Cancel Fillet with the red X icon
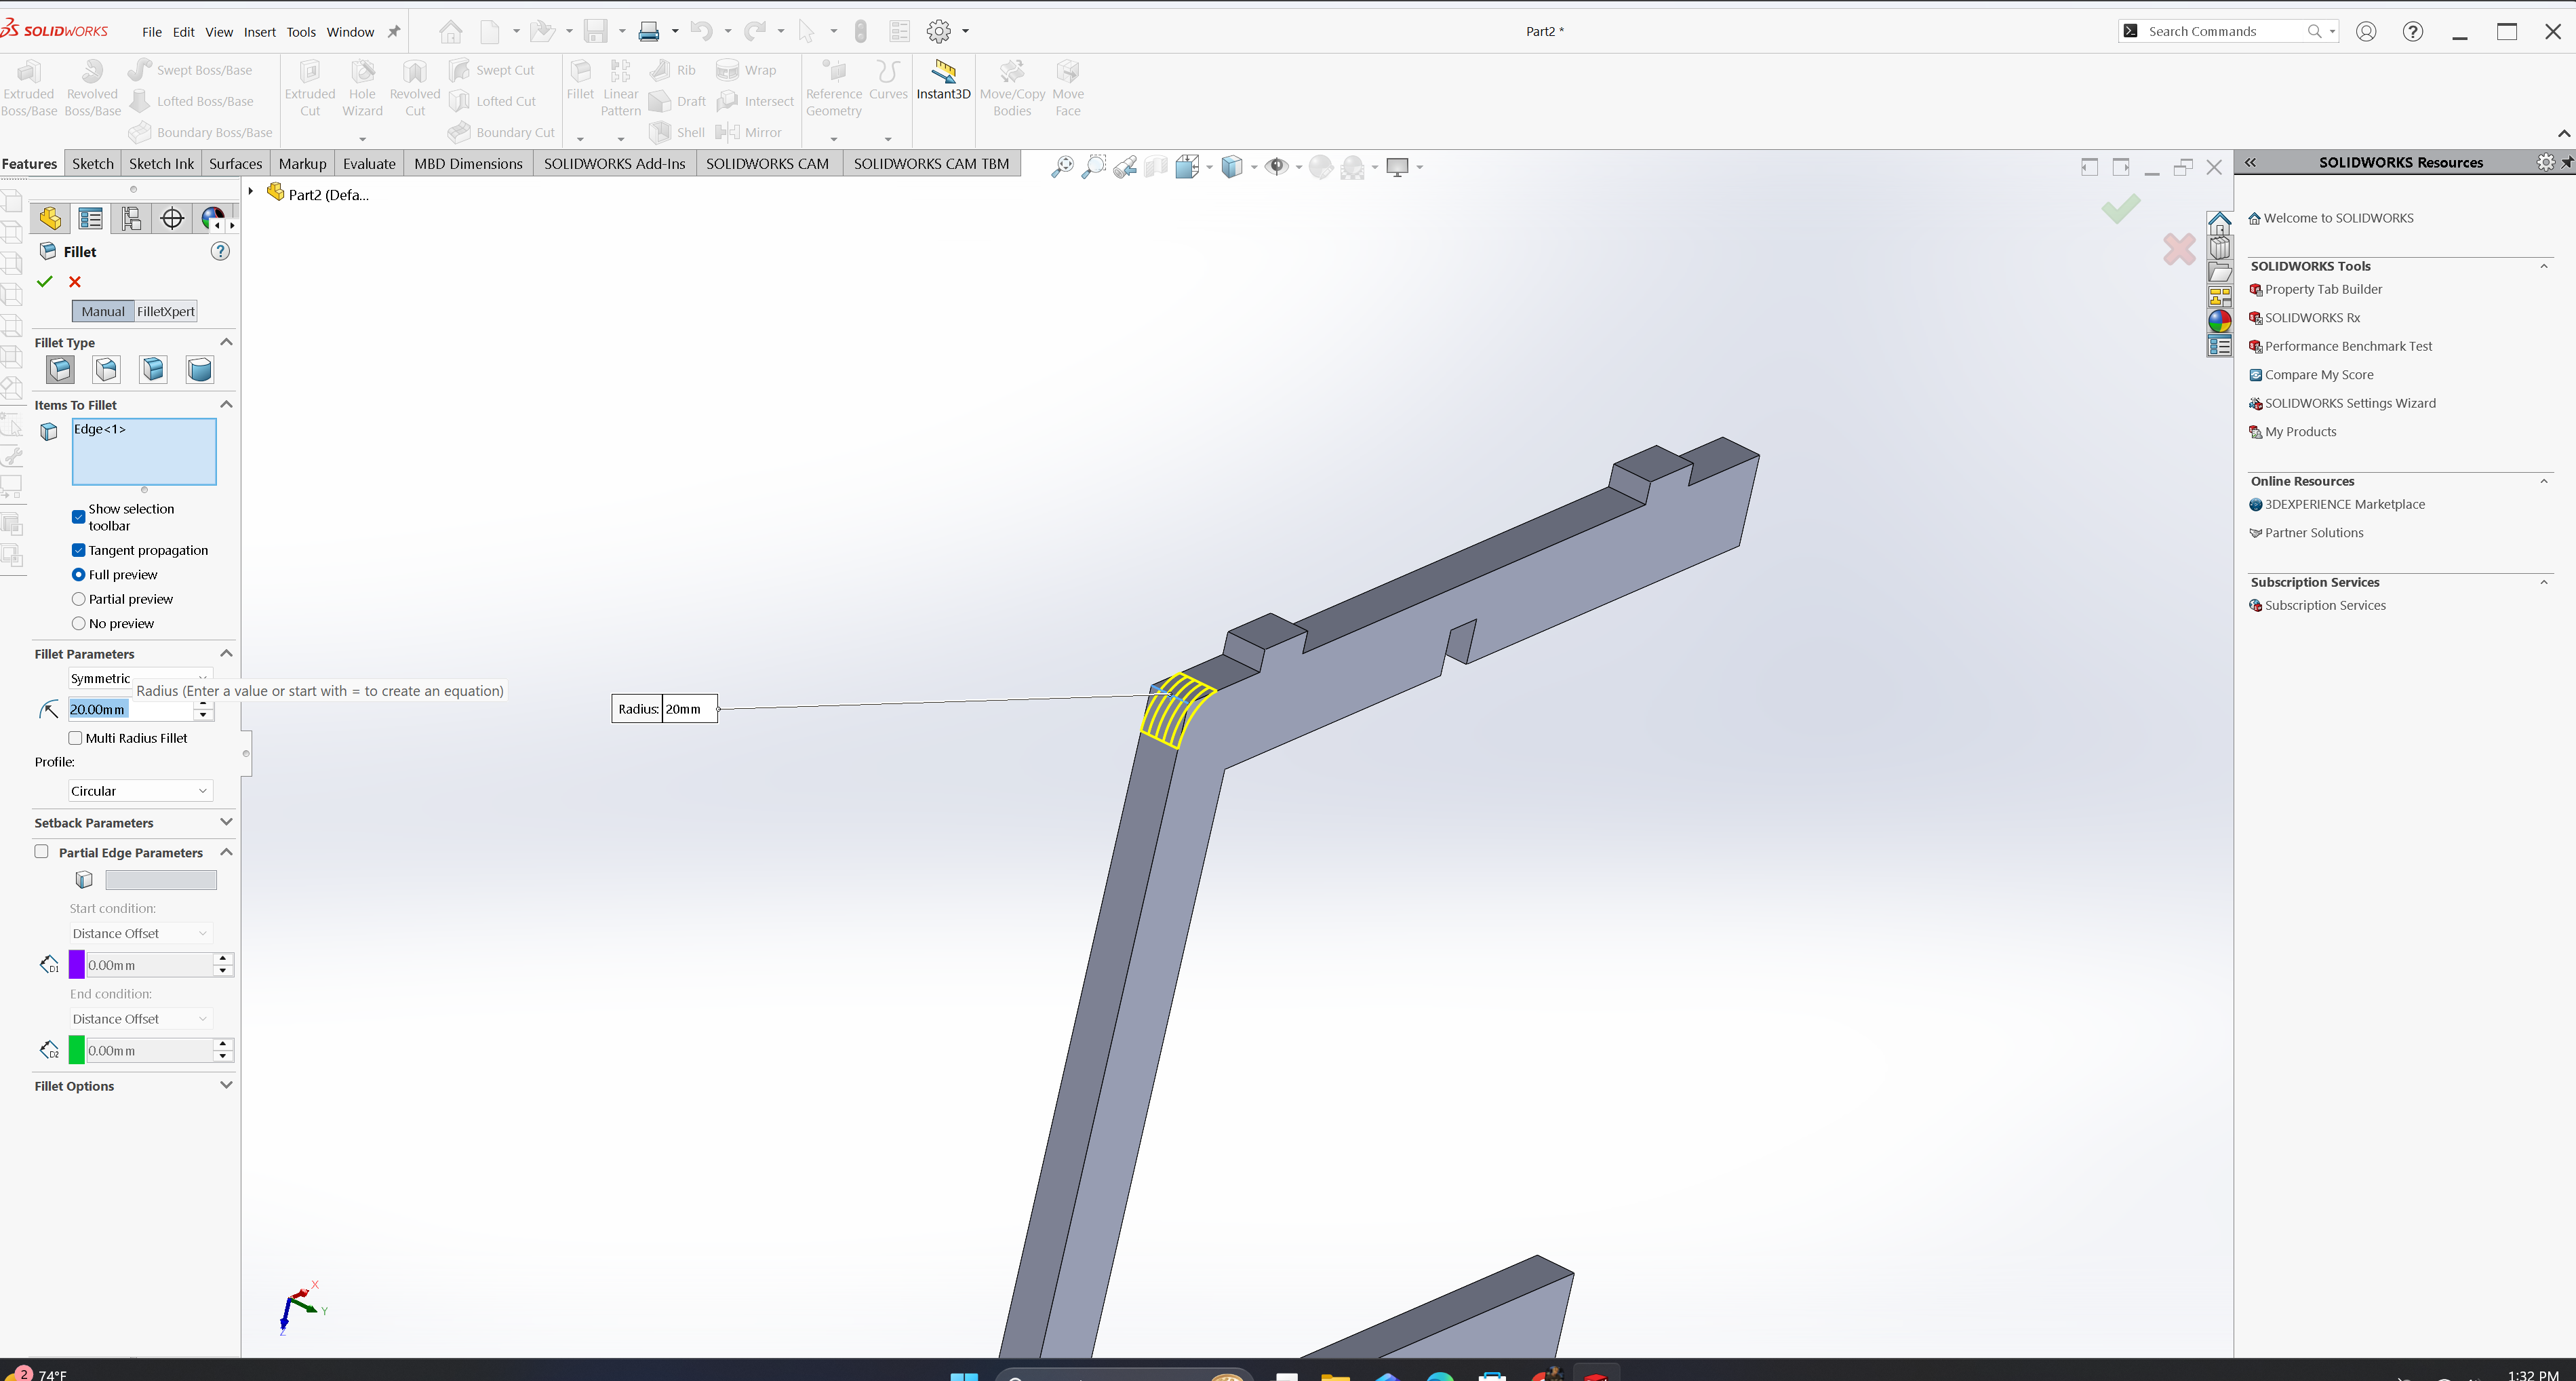2576x1381 pixels. pos(75,282)
